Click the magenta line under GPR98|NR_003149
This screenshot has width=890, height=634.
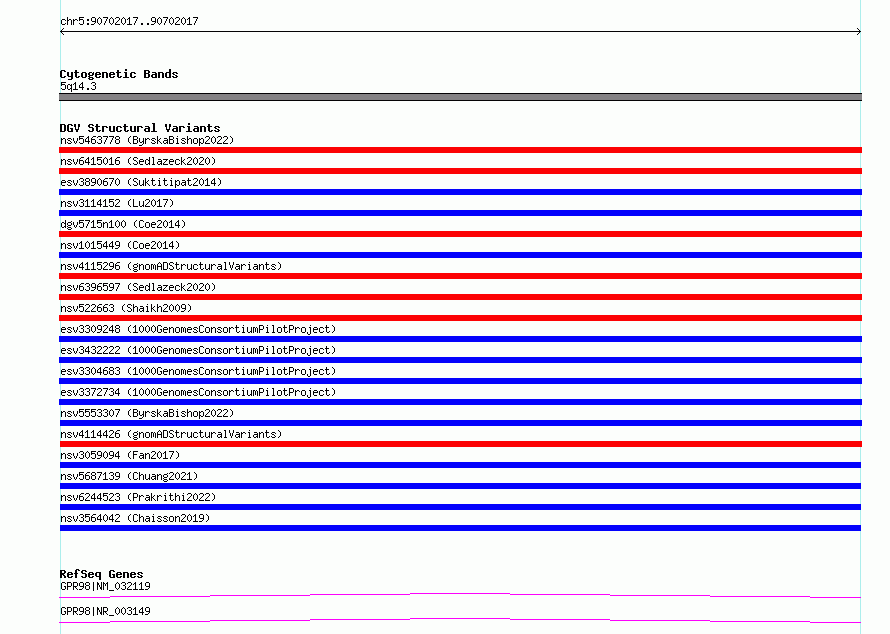(460, 620)
